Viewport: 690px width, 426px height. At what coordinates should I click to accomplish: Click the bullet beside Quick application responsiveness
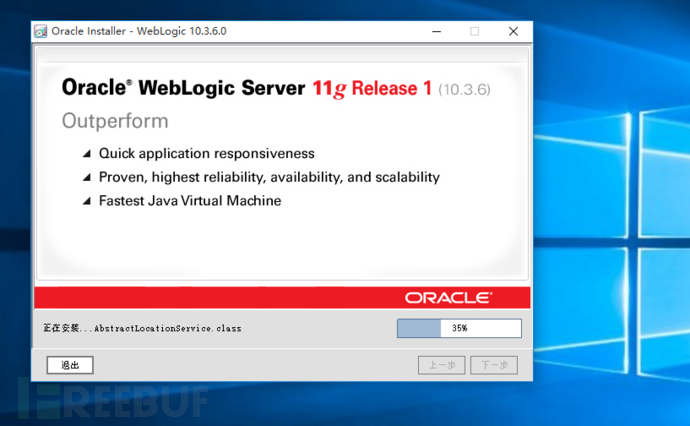(87, 154)
